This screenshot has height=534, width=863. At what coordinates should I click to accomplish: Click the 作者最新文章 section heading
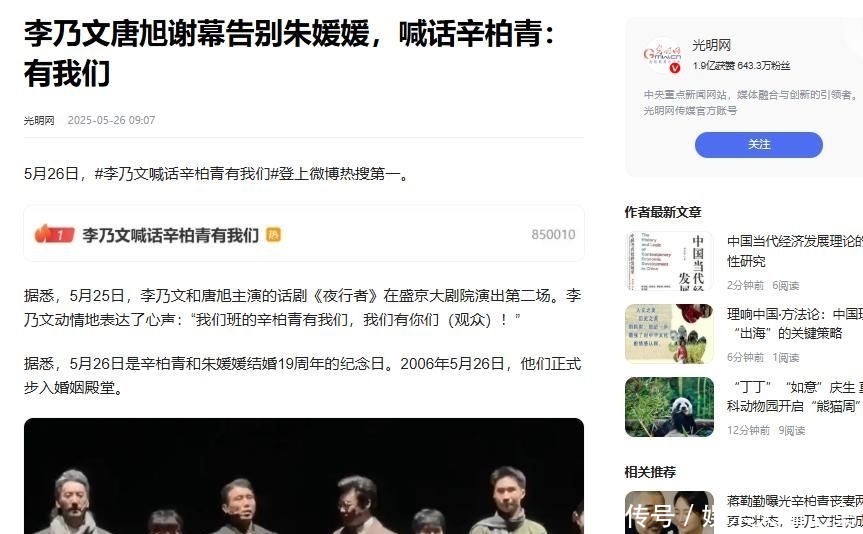663,212
